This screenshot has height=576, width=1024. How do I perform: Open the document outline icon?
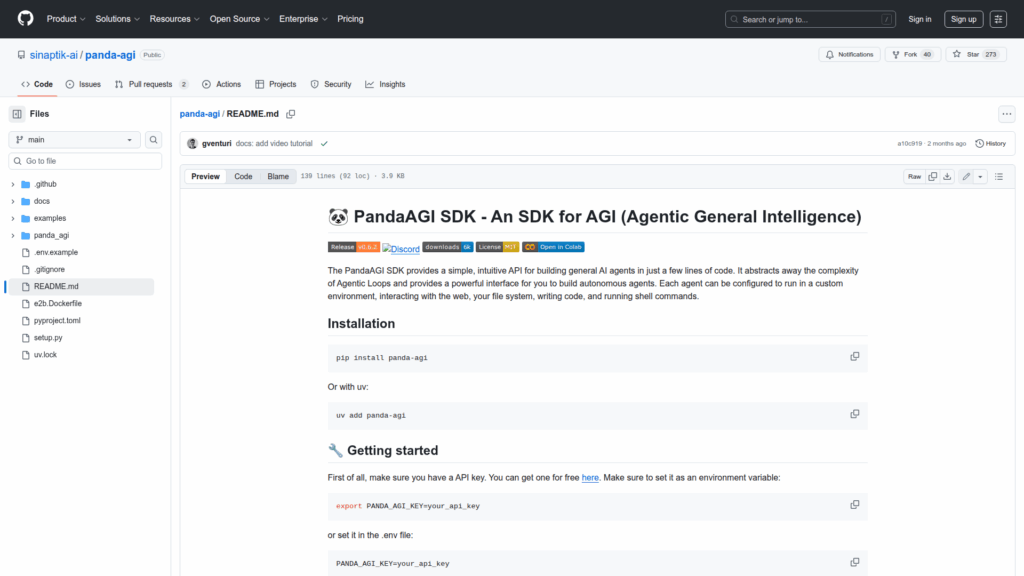[x=998, y=177]
